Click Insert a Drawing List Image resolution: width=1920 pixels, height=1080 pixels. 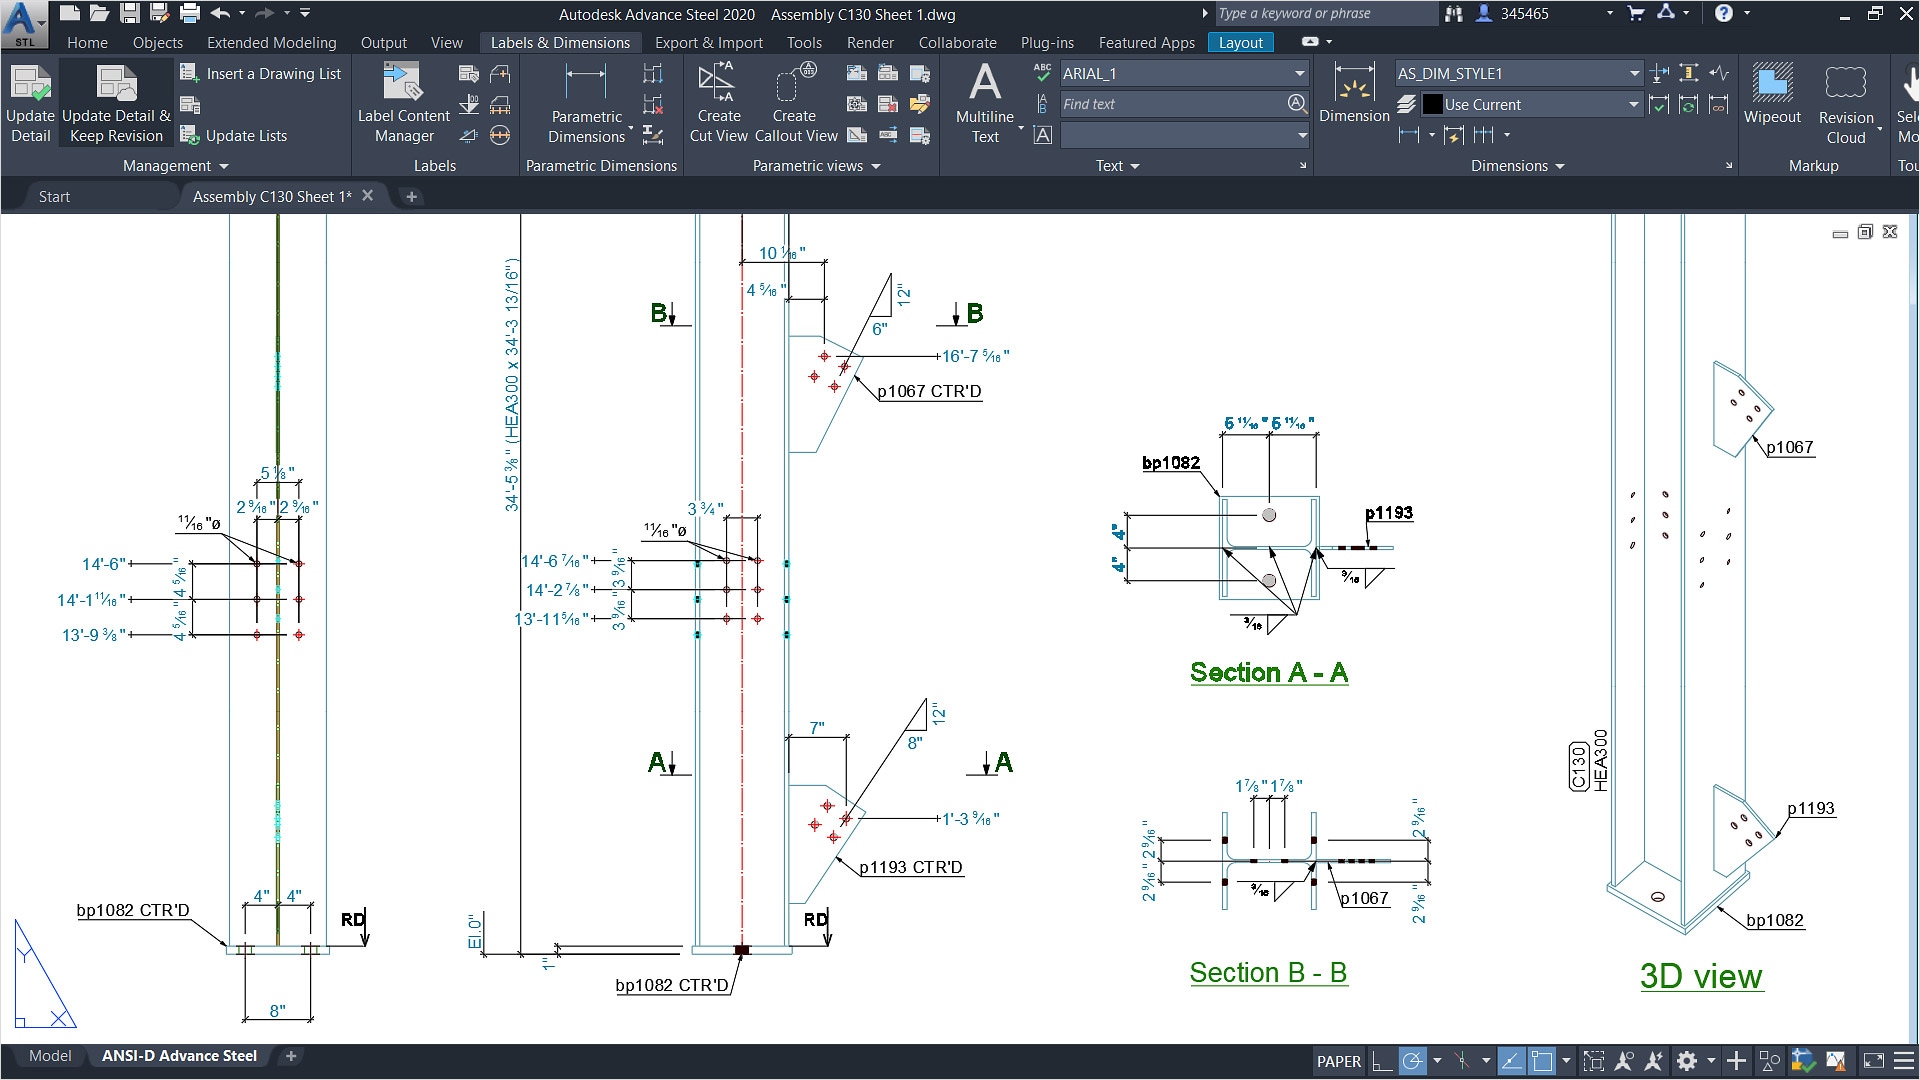coord(261,73)
